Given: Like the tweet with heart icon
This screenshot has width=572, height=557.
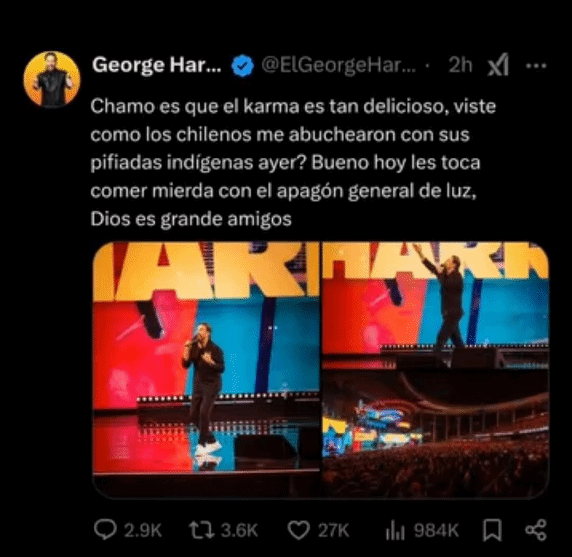Looking at the screenshot, I should point(299,530).
